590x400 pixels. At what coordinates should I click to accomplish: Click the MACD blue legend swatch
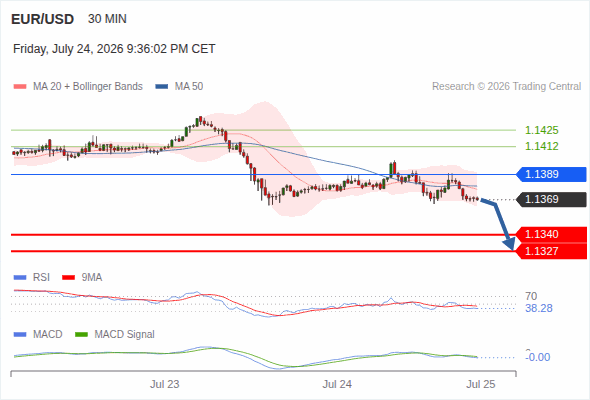[20, 335]
